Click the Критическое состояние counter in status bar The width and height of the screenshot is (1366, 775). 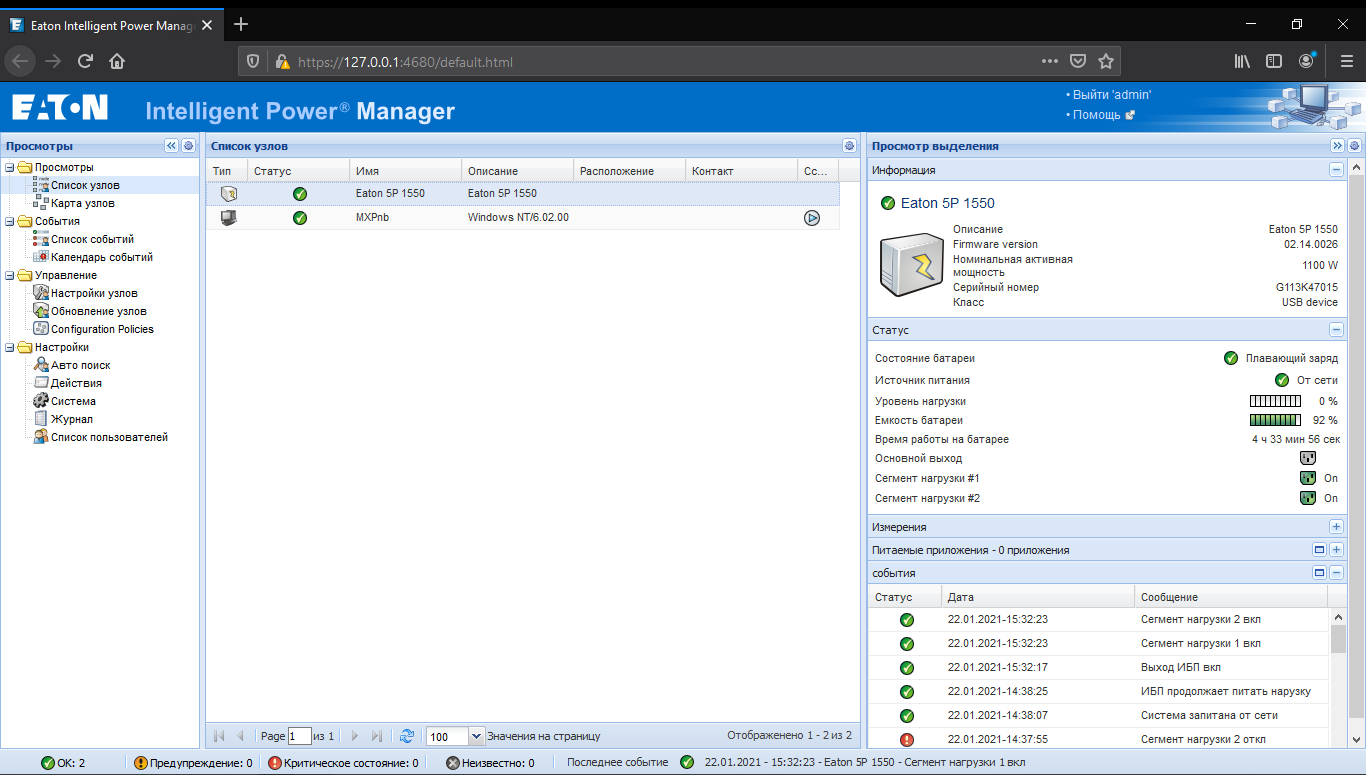click(x=343, y=763)
